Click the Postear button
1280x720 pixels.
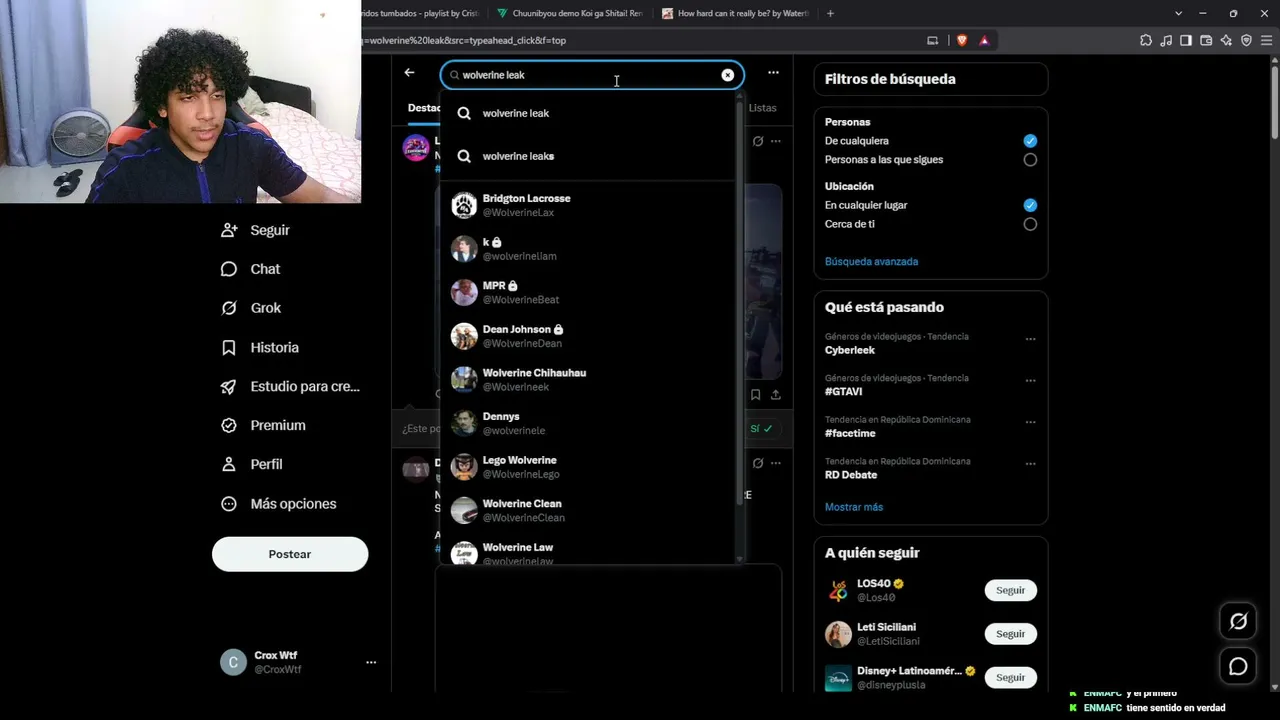coord(290,554)
